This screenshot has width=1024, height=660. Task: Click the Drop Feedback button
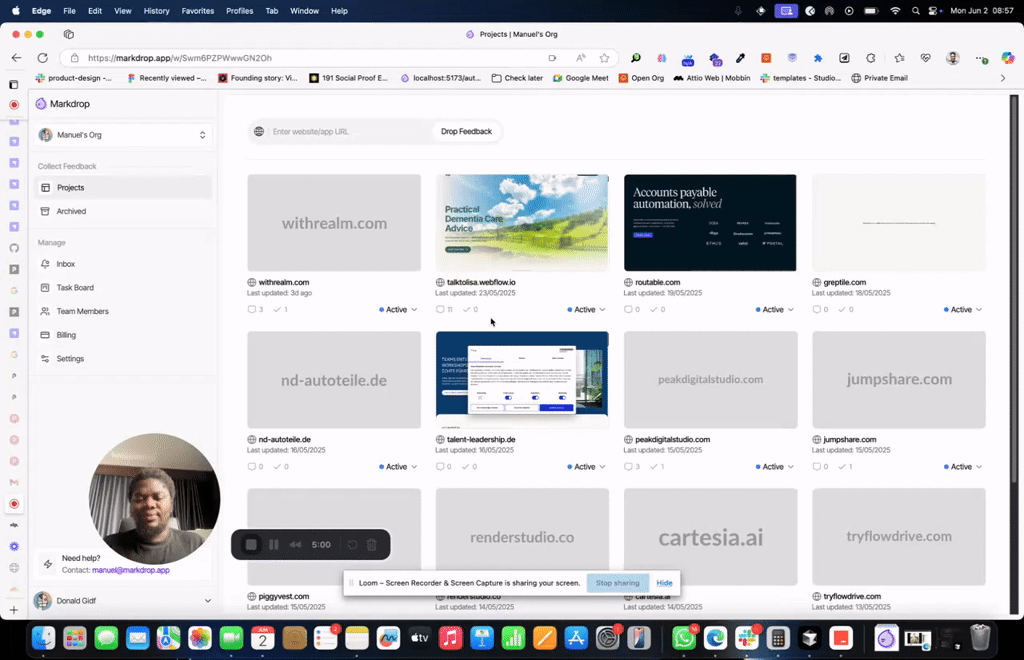[466, 131]
